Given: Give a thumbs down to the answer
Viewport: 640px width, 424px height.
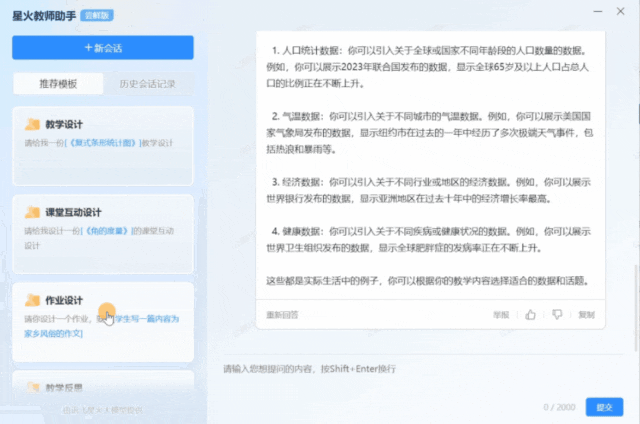Looking at the screenshot, I should (557, 315).
